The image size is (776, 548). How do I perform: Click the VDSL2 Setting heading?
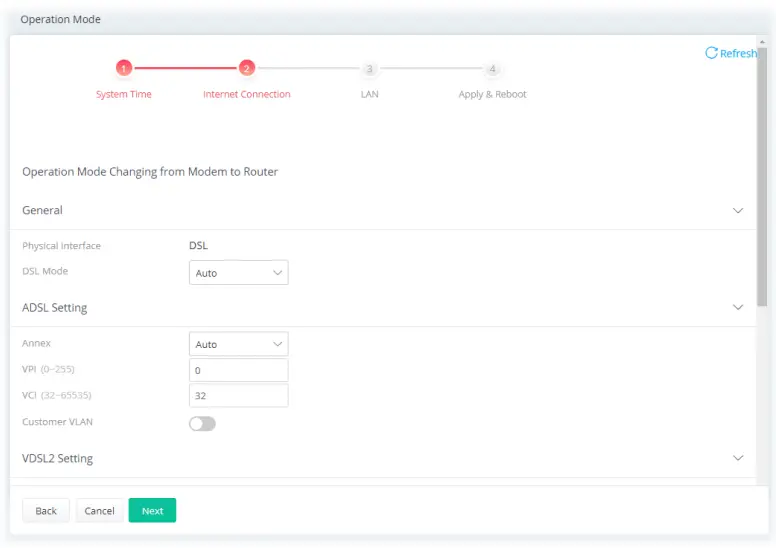57,458
